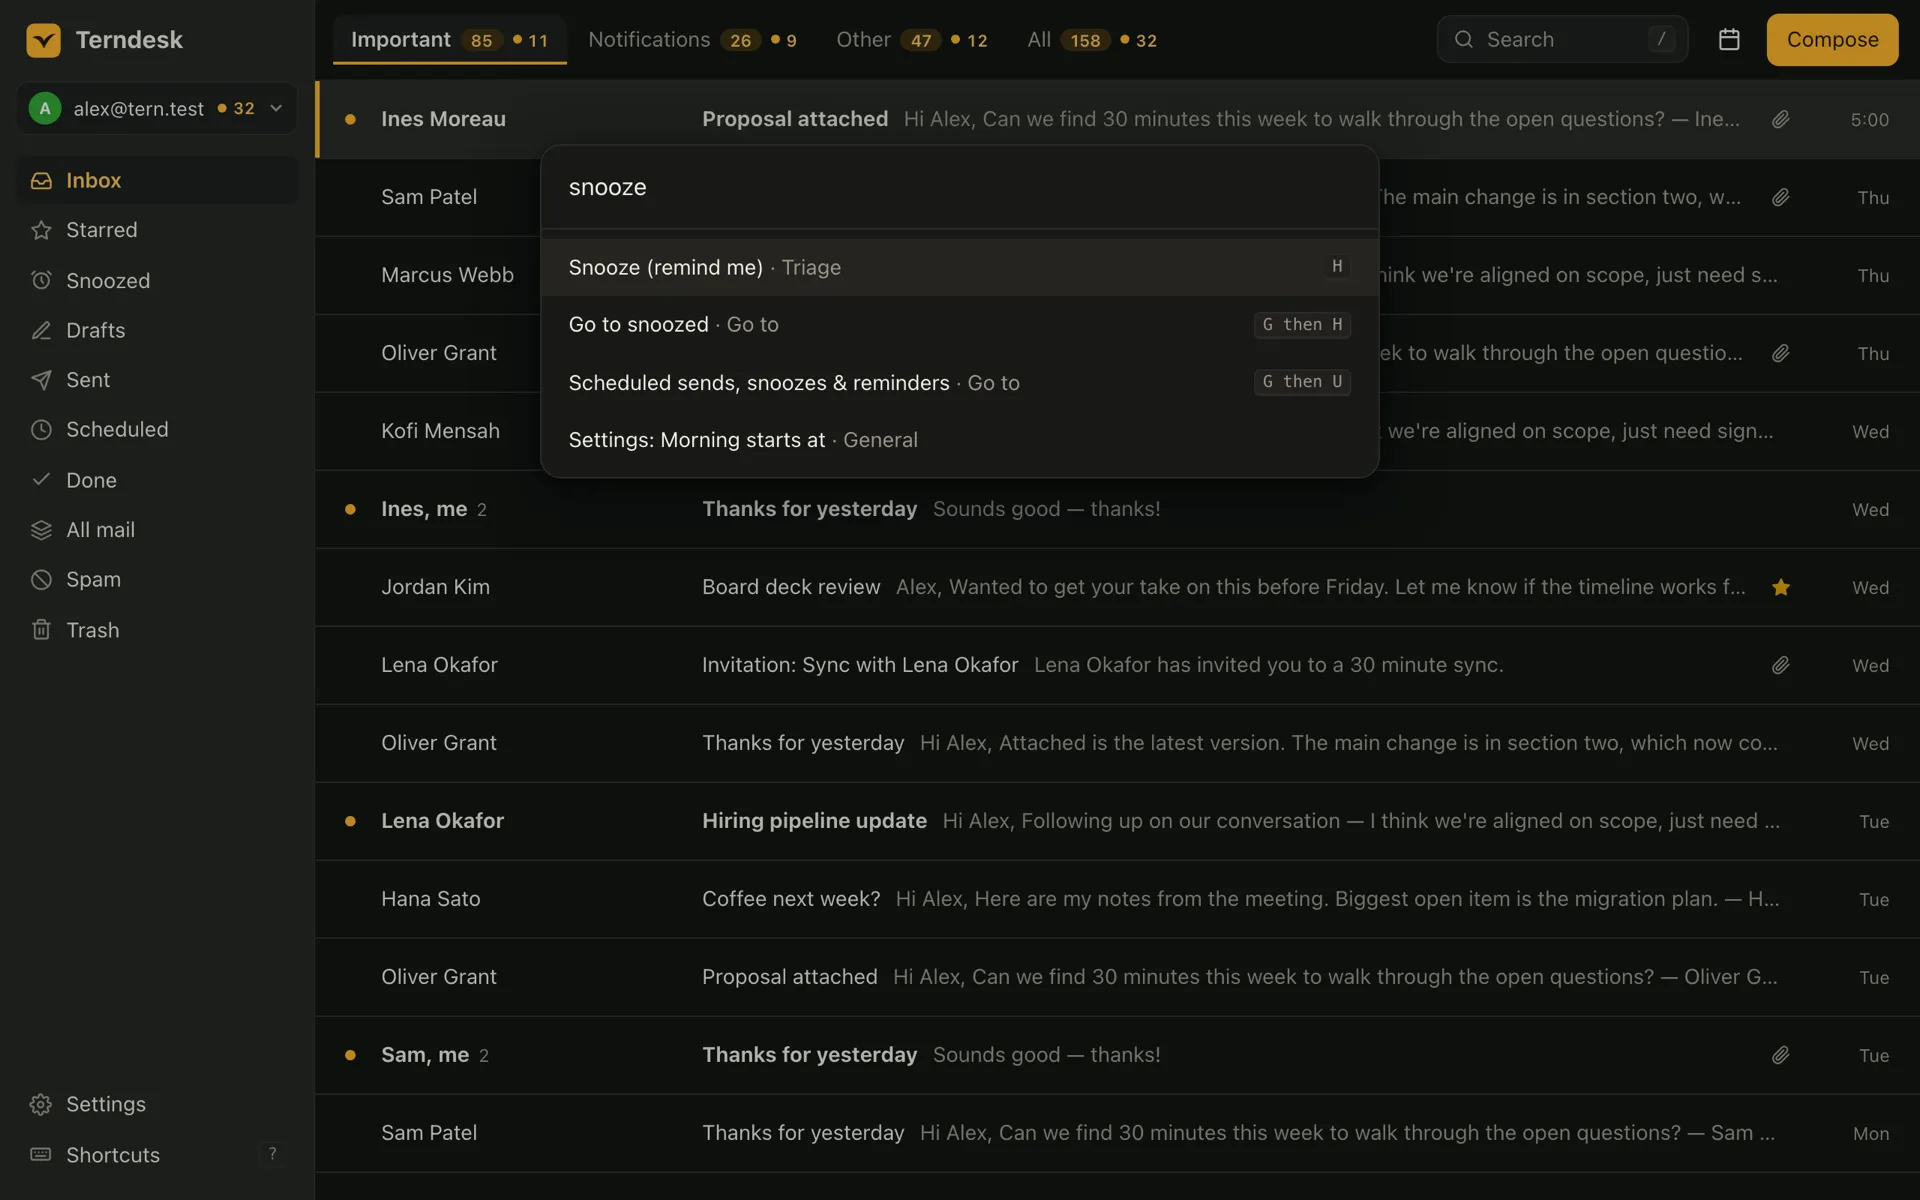Switch to the Other tab

click(912, 40)
